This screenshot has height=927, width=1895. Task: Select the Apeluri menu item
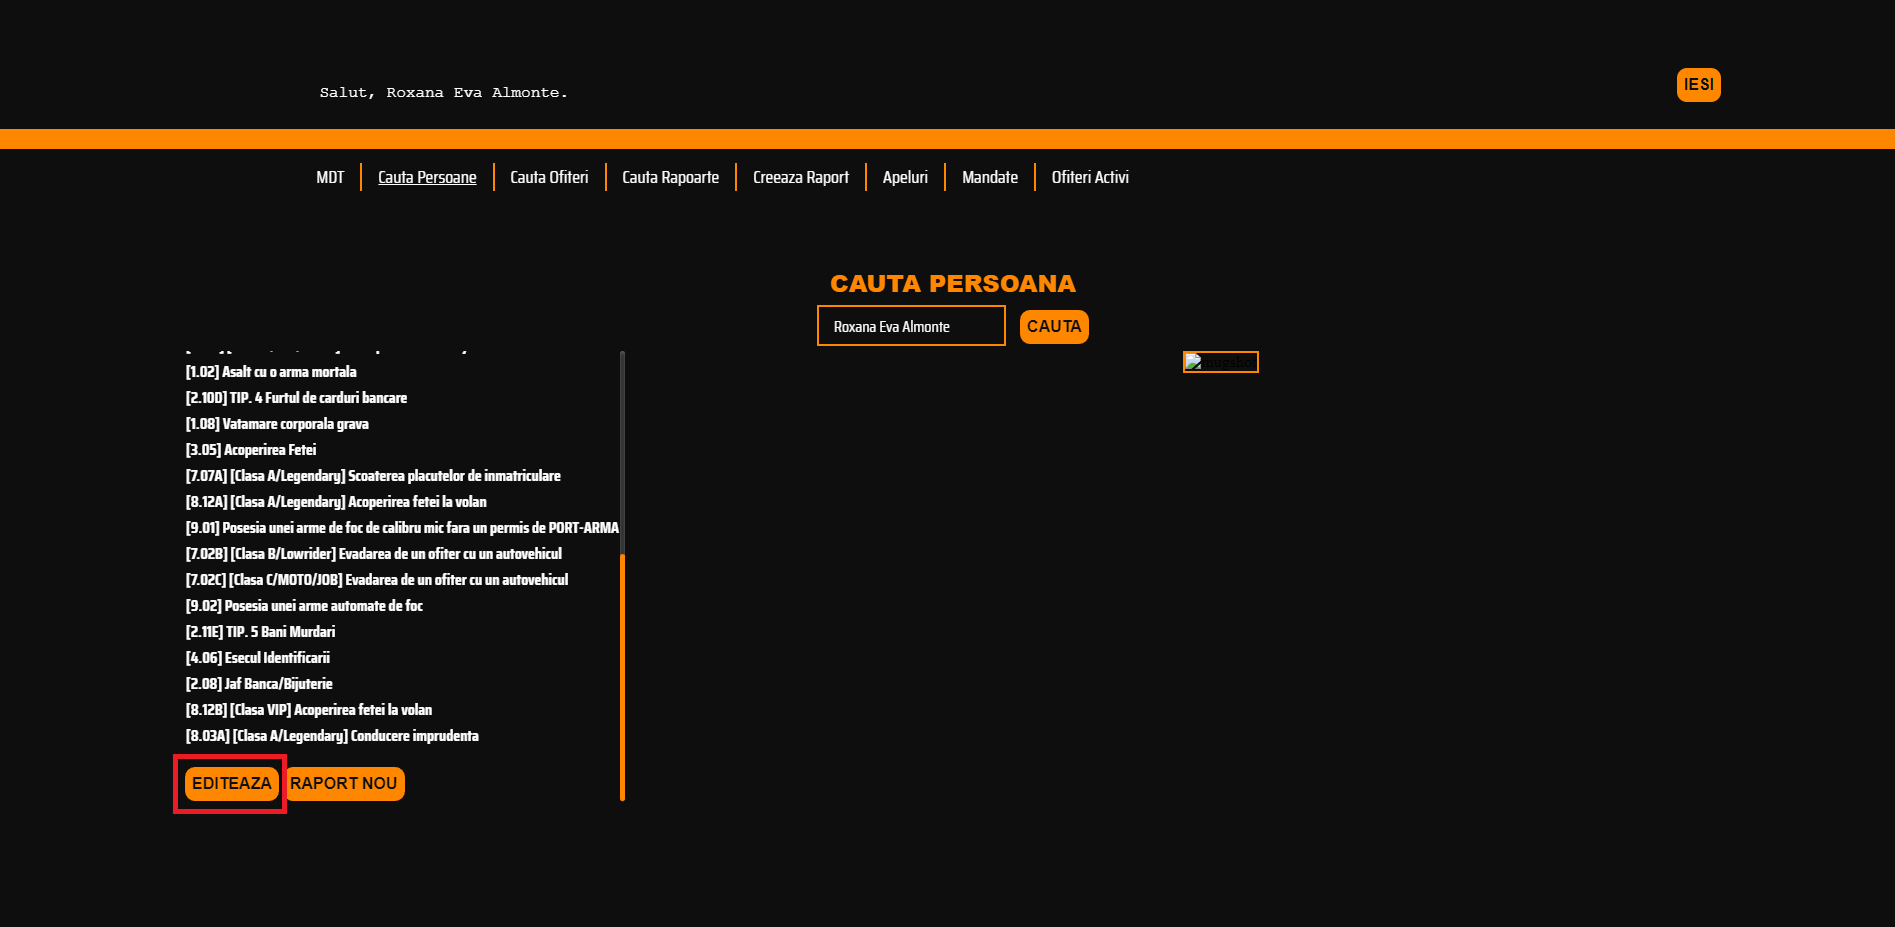pos(905,178)
